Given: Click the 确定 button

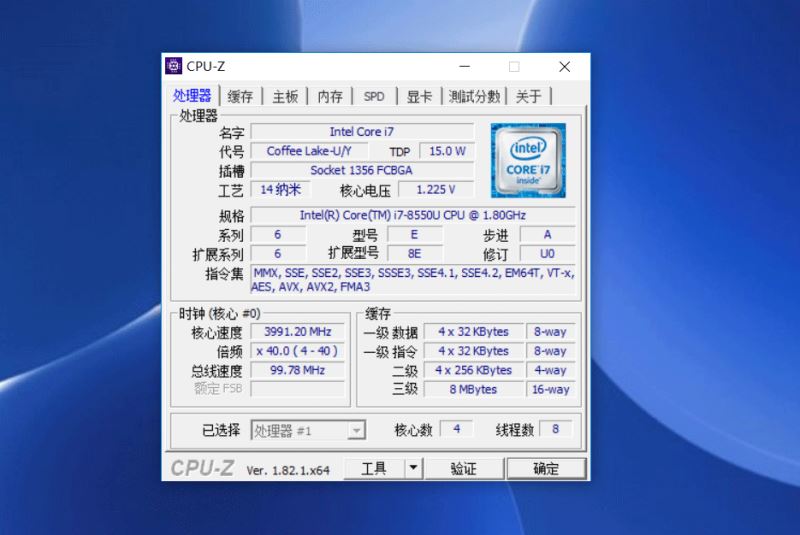Looking at the screenshot, I should 546,468.
